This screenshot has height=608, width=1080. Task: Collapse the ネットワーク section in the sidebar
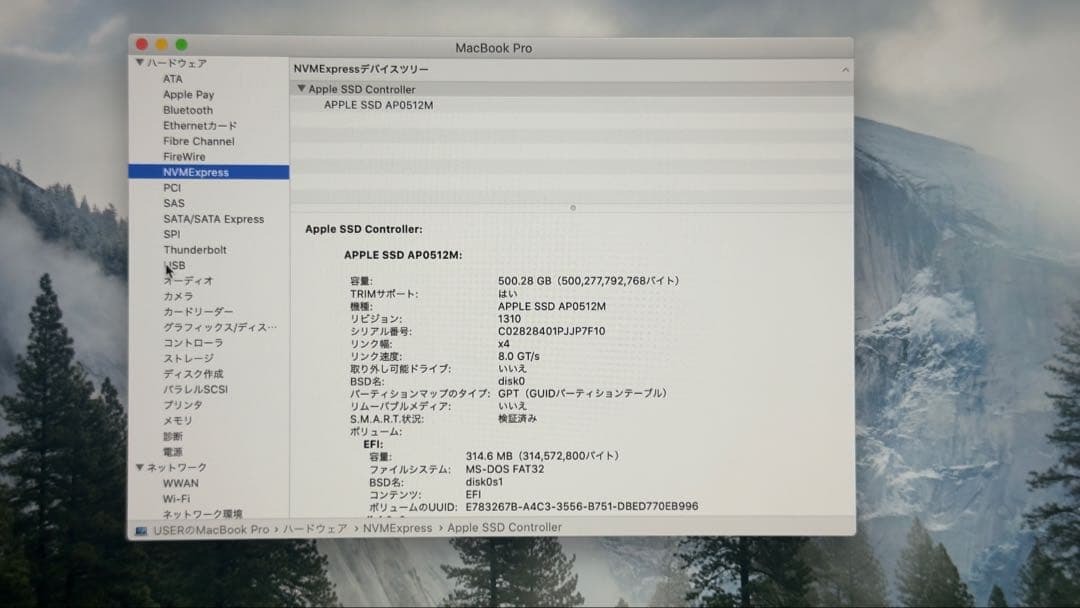tap(142, 467)
